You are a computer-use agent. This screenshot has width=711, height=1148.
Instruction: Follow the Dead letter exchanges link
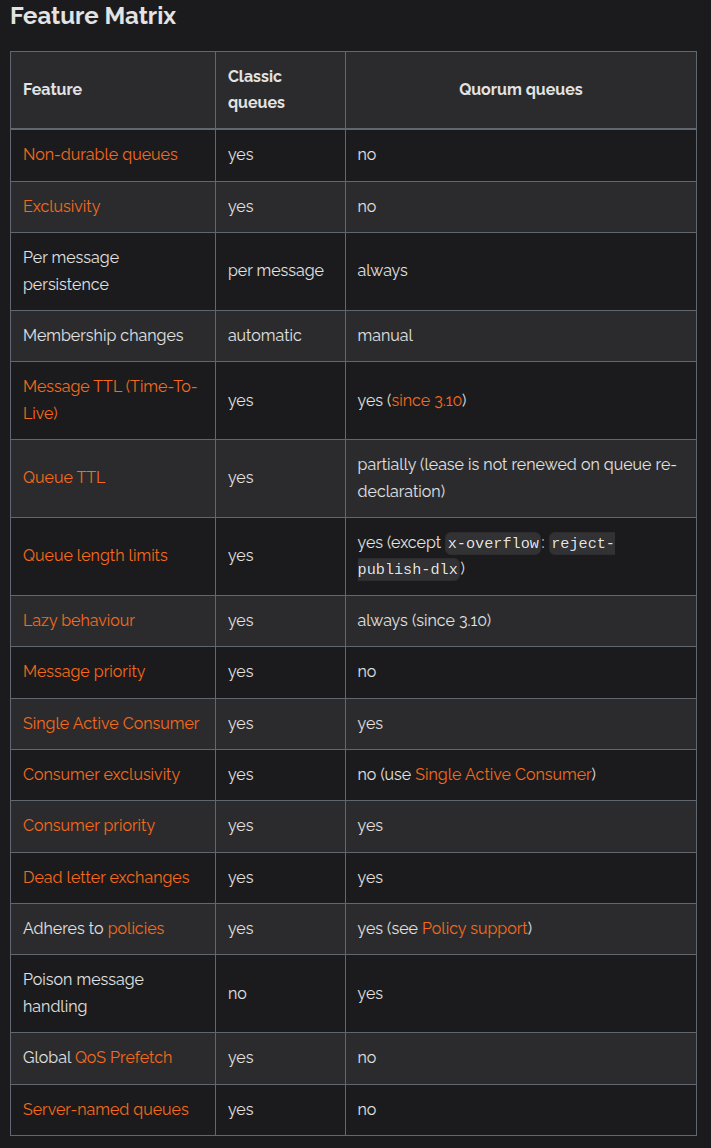pos(106,877)
